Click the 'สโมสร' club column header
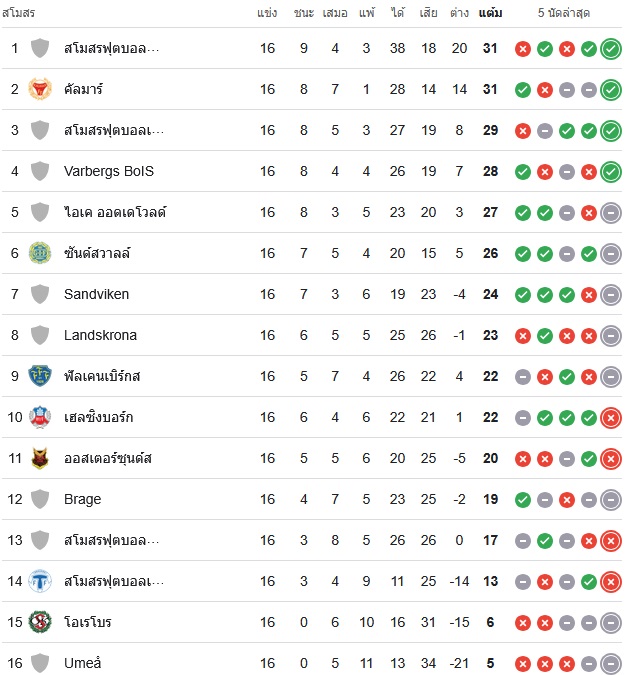The width and height of the screenshot is (625, 675). click(x=18, y=13)
